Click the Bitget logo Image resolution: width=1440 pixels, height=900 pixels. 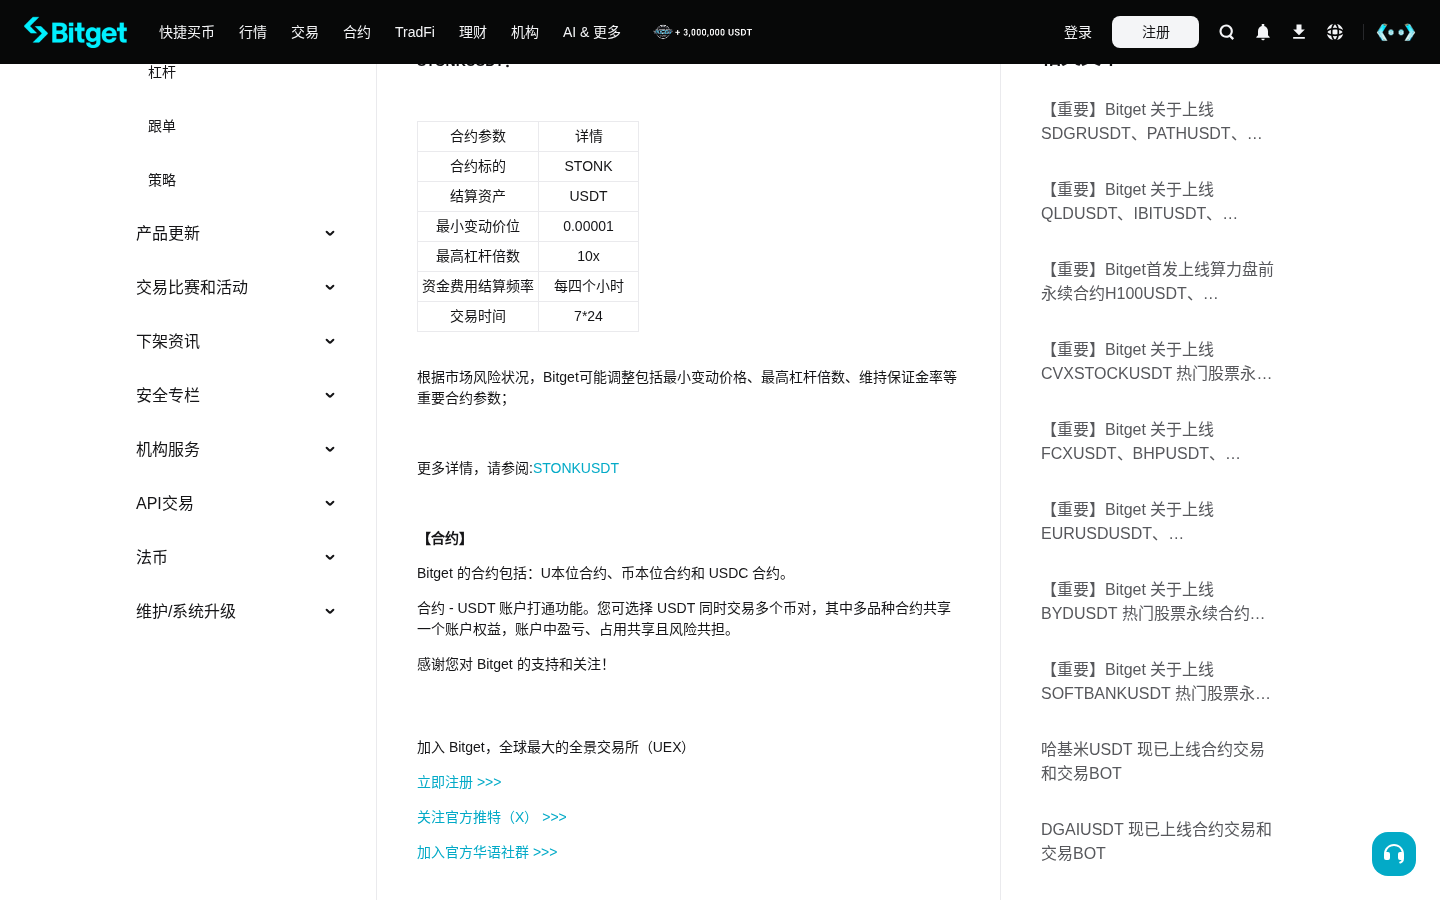tap(76, 32)
